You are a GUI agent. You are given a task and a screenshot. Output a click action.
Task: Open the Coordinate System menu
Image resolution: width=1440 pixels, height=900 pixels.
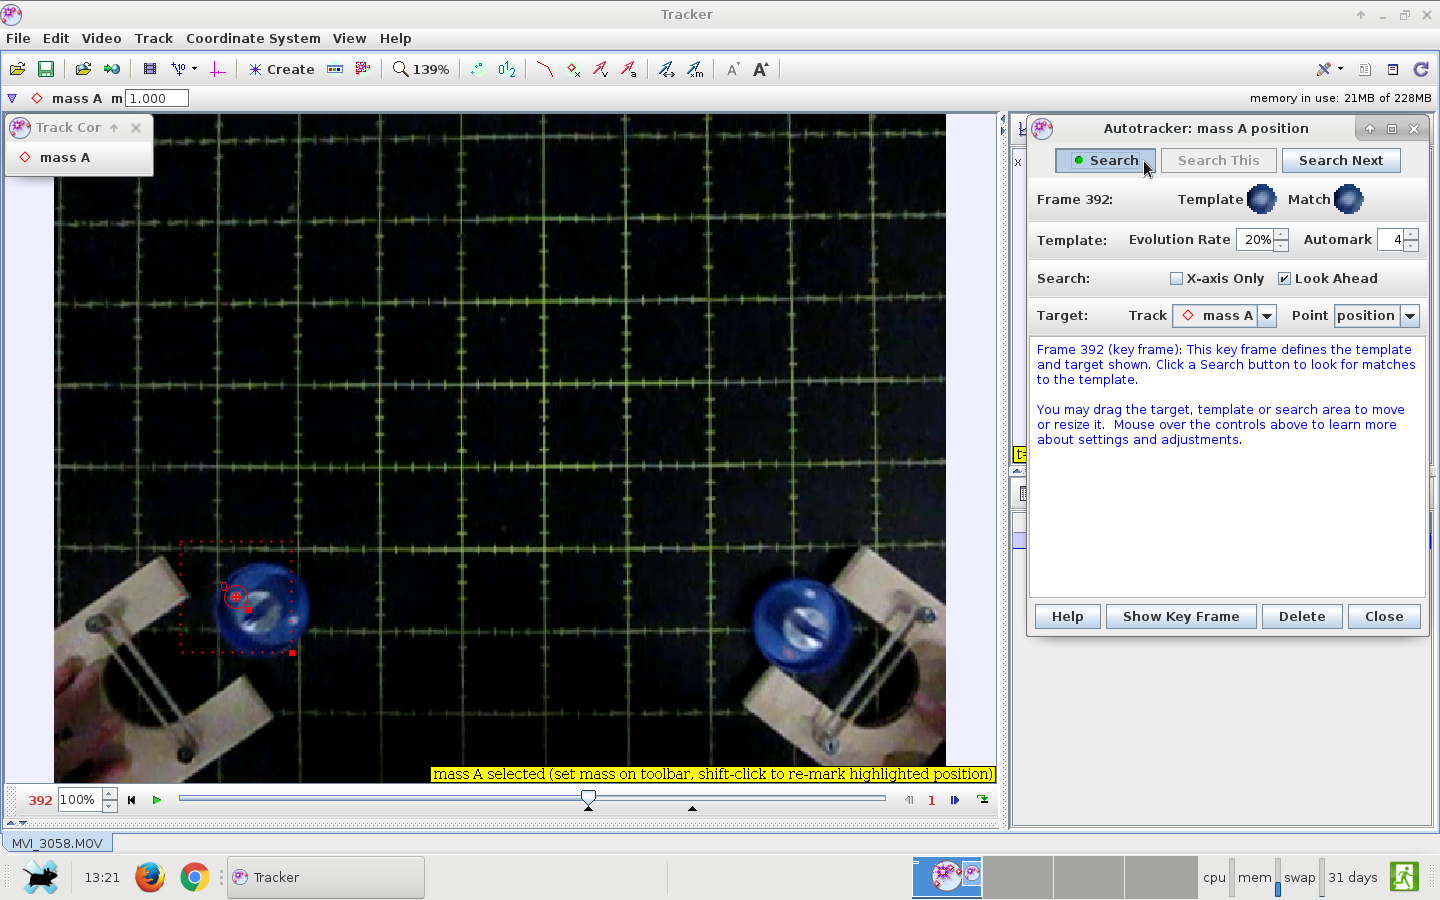point(253,38)
